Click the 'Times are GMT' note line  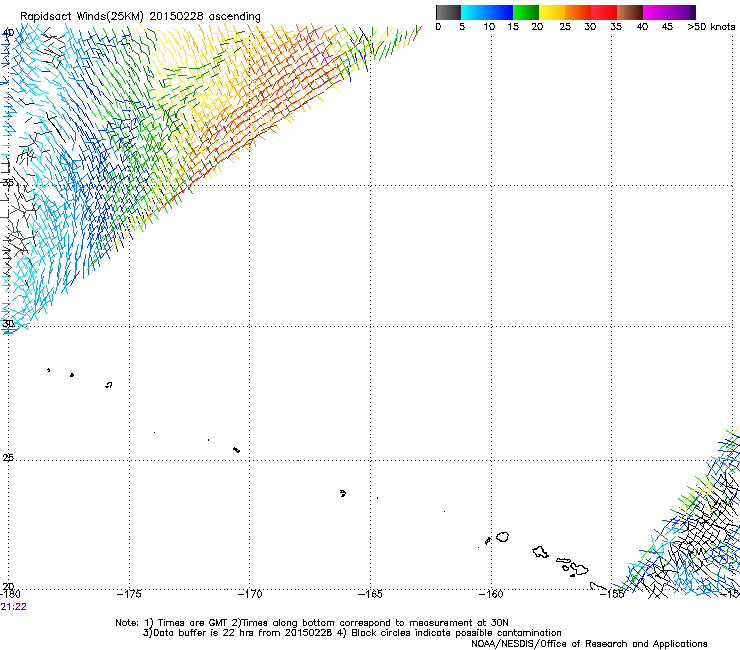point(312,623)
